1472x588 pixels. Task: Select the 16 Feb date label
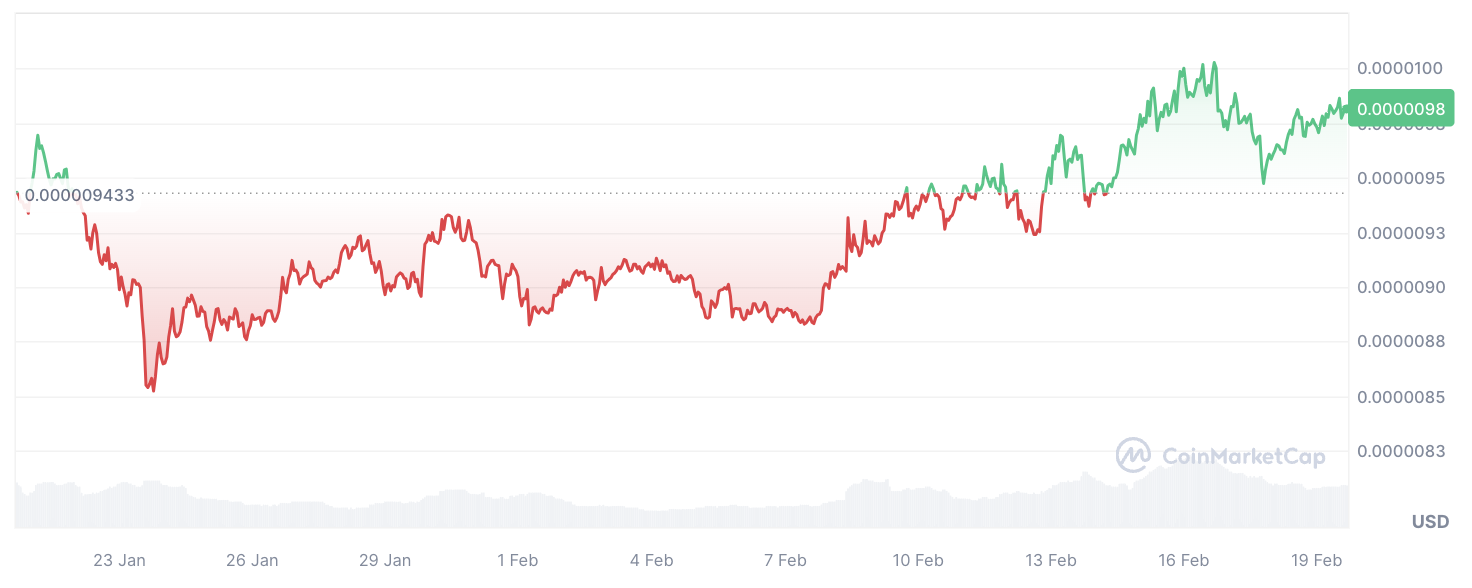coord(1183,560)
